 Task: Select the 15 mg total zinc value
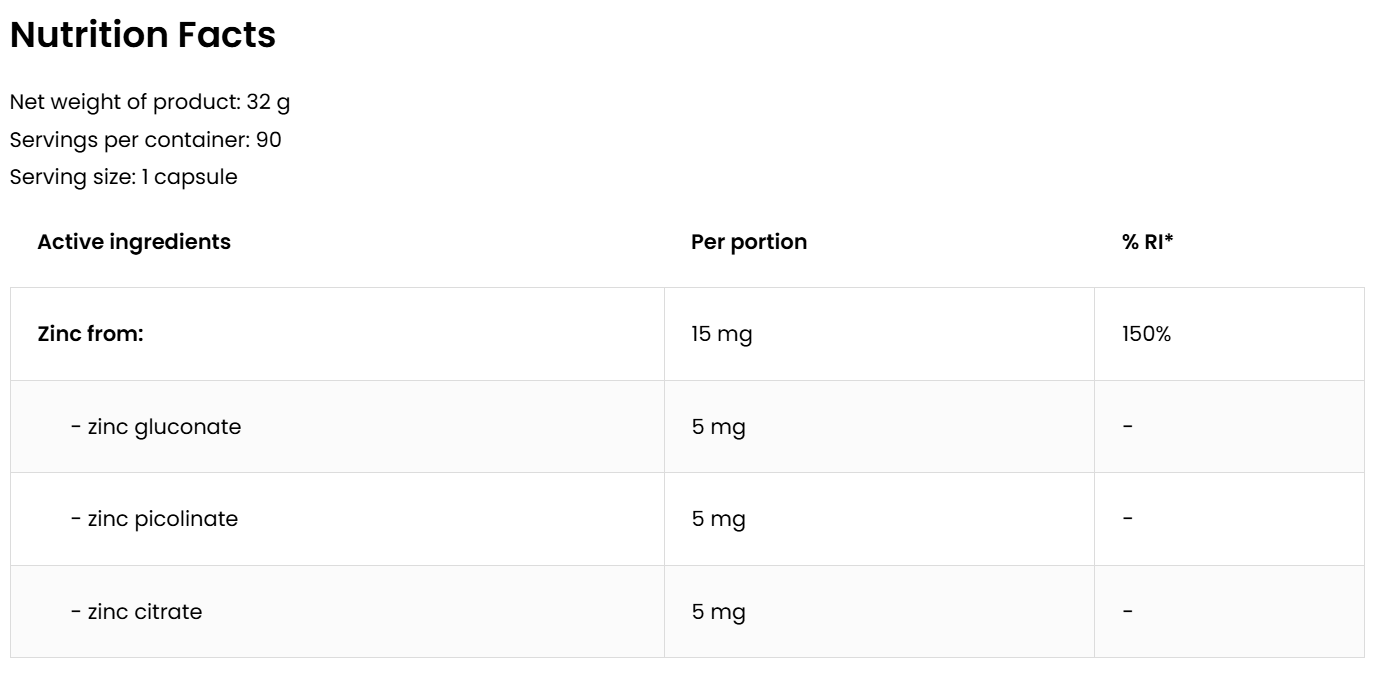tap(722, 334)
